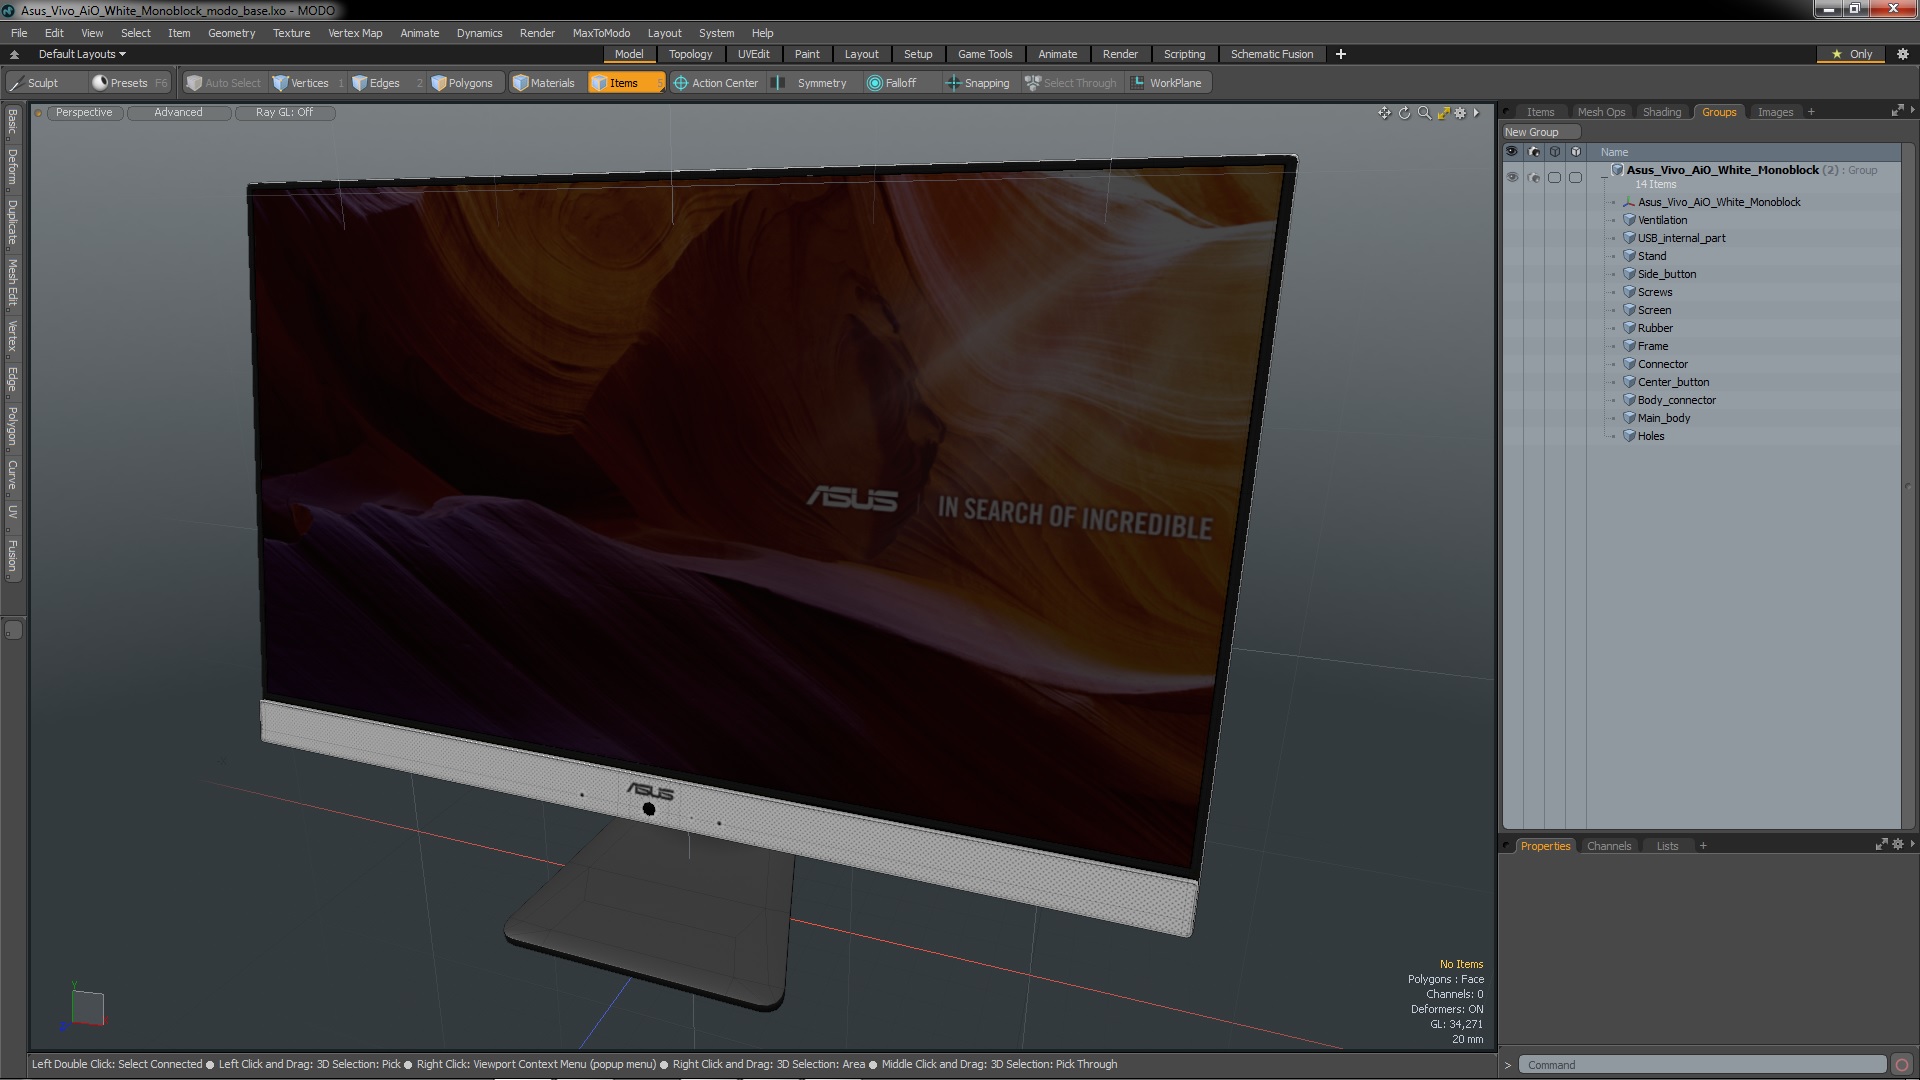The width and height of the screenshot is (1920, 1080).
Task: Click the WorkPlane tool
Action: [x=1167, y=83]
